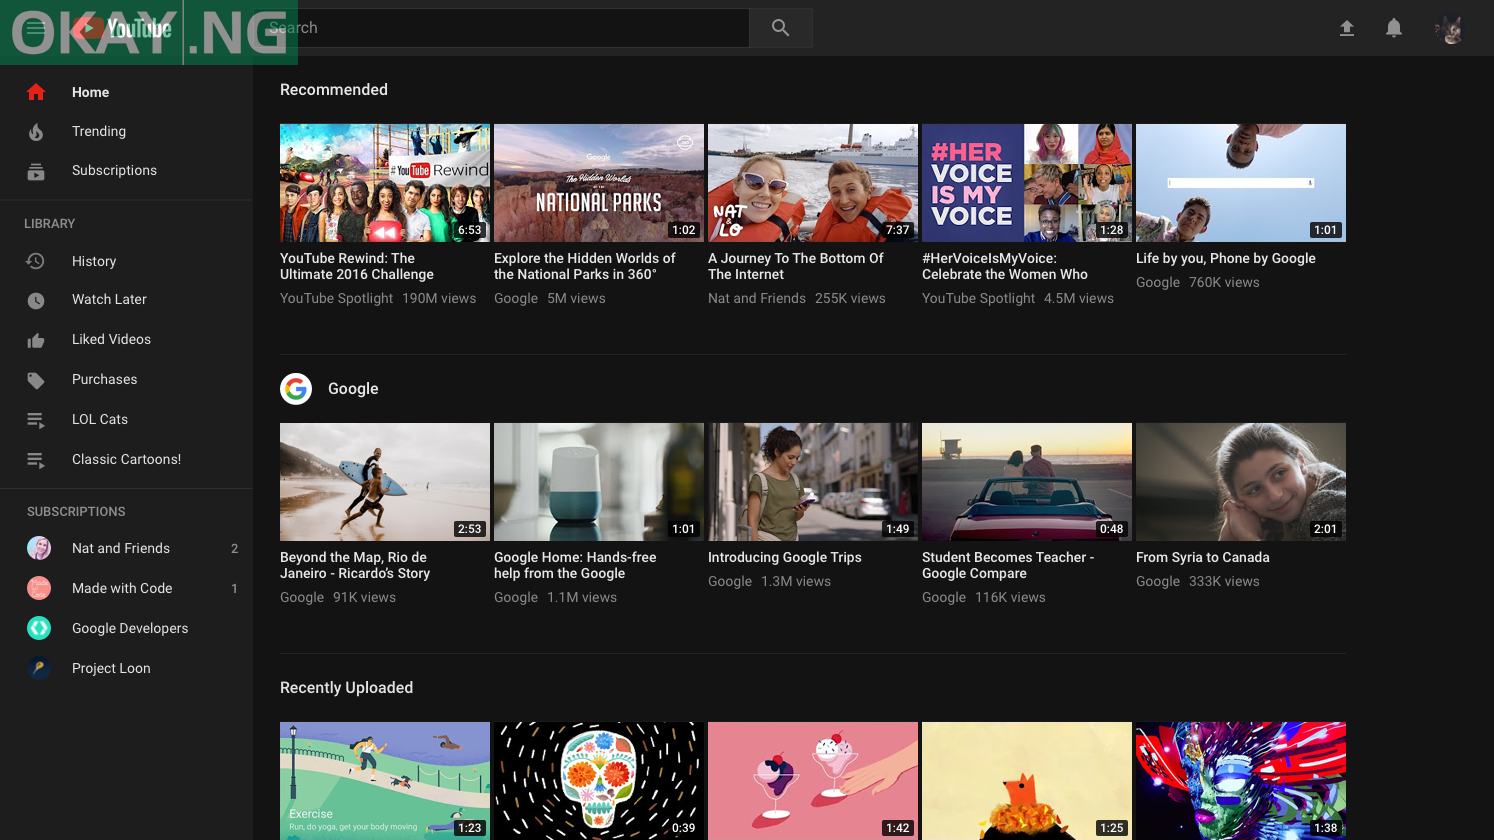The height and width of the screenshot is (840, 1494).
Task: Click the Purchases tag icon
Action: pos(36,380)
